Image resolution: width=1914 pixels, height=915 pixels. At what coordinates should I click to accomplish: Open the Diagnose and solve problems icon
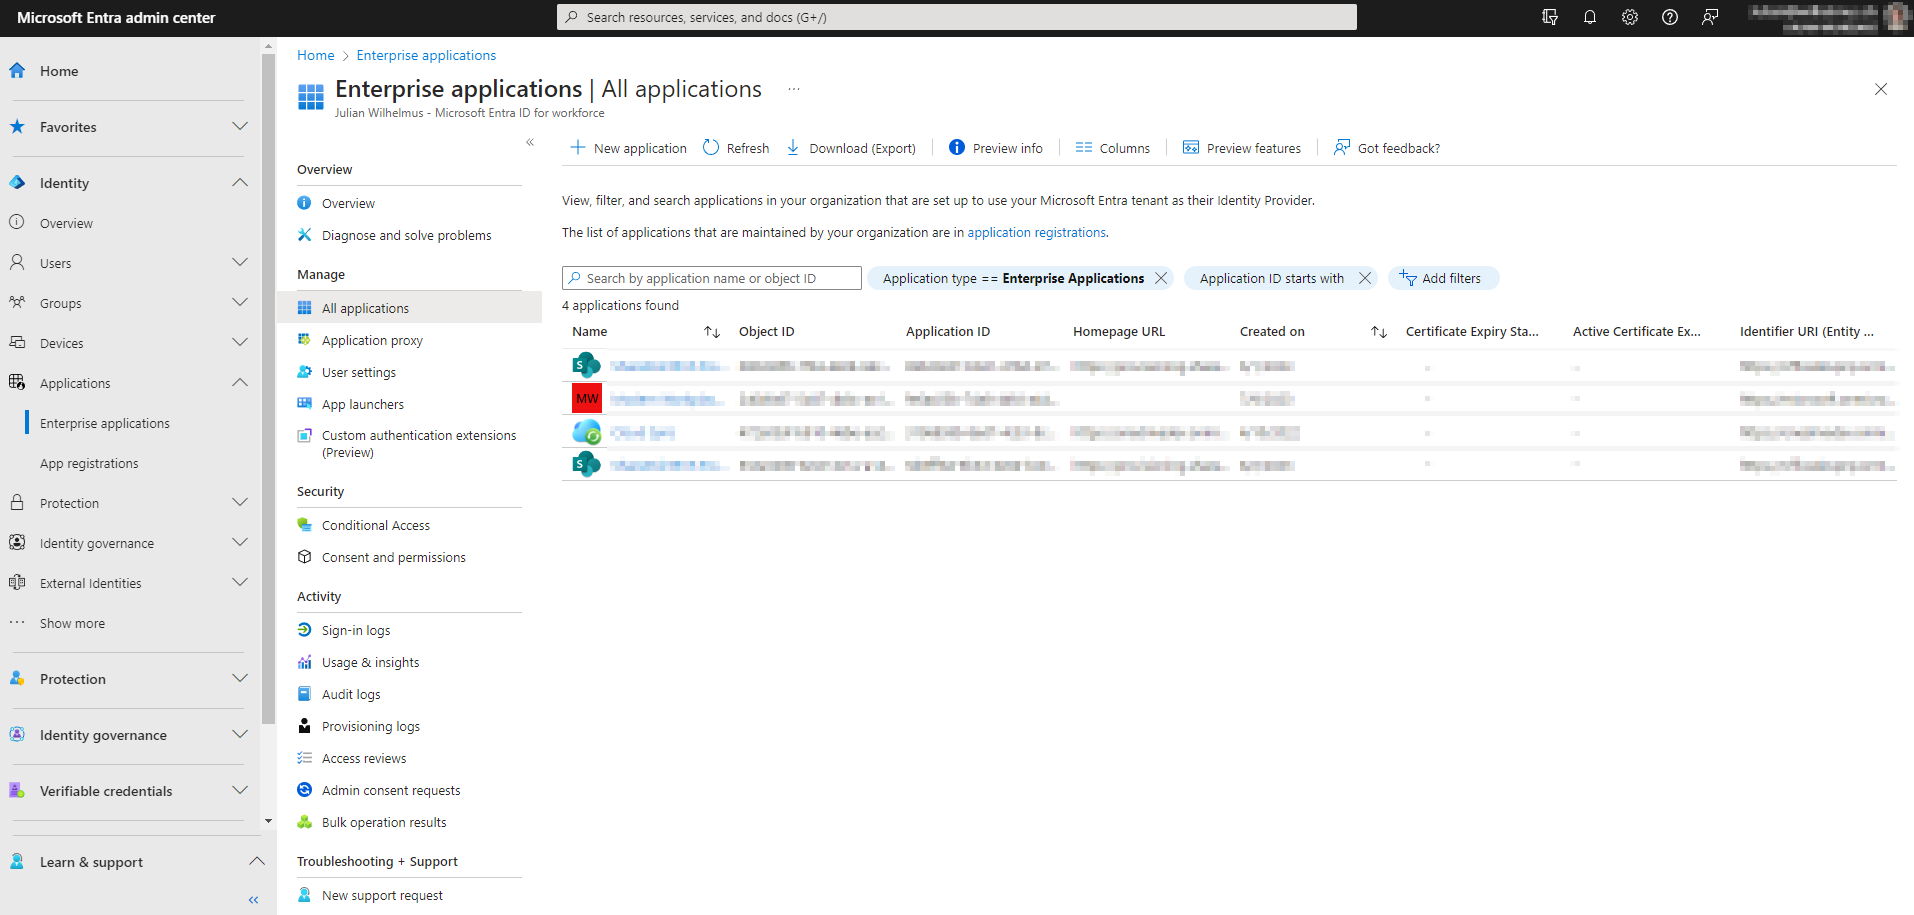click(x=305, y=235)
